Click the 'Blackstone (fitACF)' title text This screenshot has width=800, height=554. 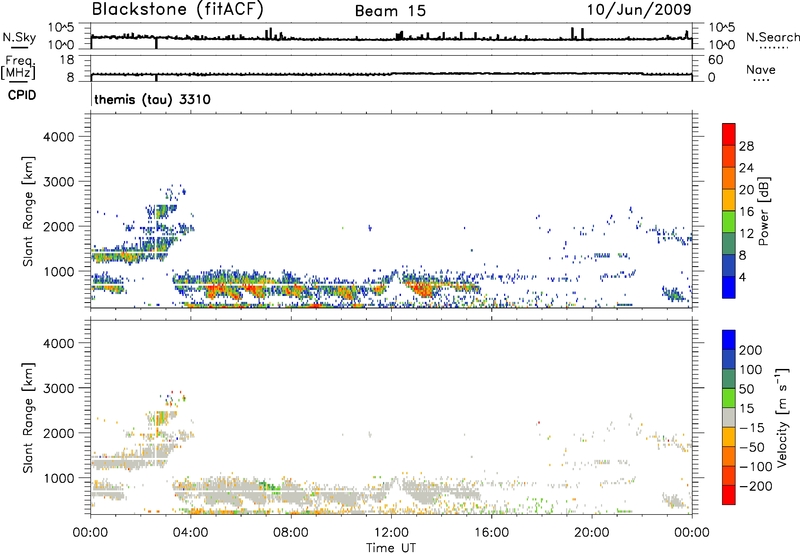coord(177,10)
